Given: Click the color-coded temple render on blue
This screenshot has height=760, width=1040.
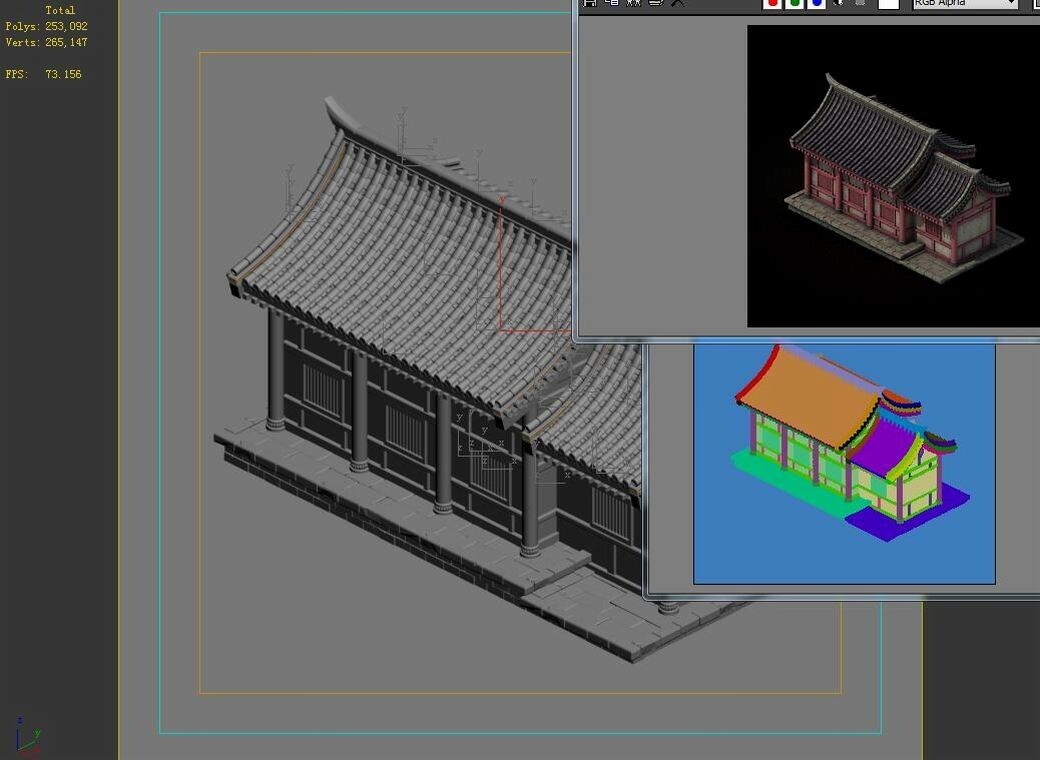Looking at the screenshot, I should coord(844,464).
